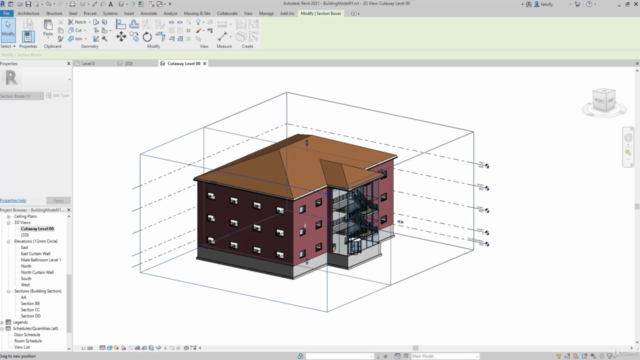
Task: Toggle Thin Lines in quick access toolbar
Action: coord(141,4)
